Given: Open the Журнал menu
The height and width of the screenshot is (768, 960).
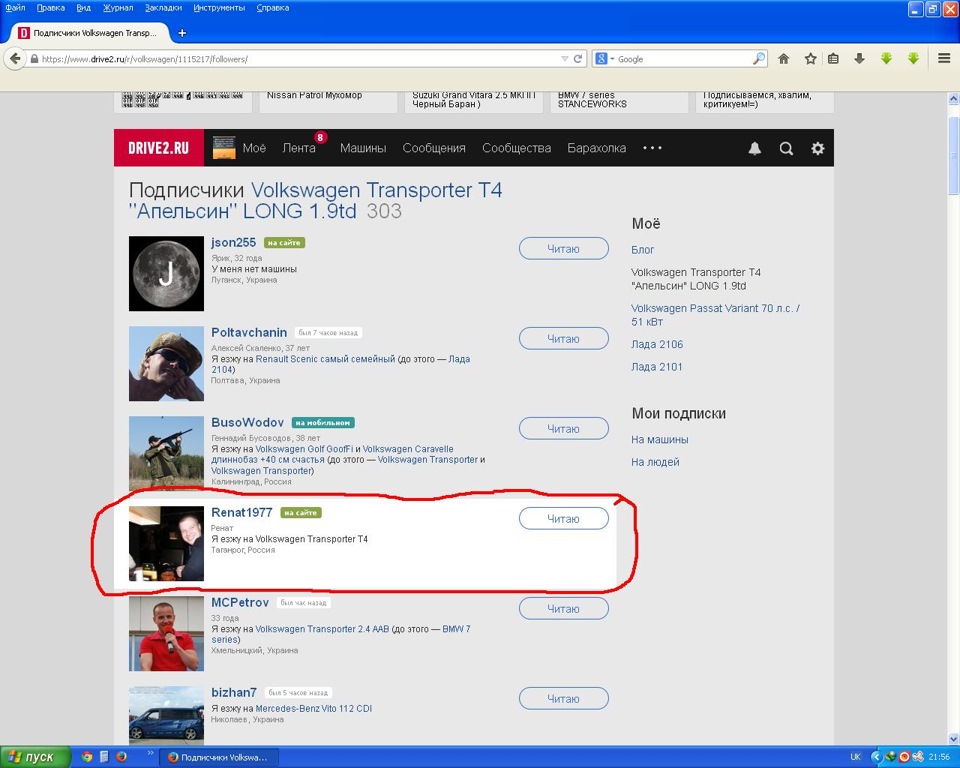Looking at the screenshot, I should 118,8.
